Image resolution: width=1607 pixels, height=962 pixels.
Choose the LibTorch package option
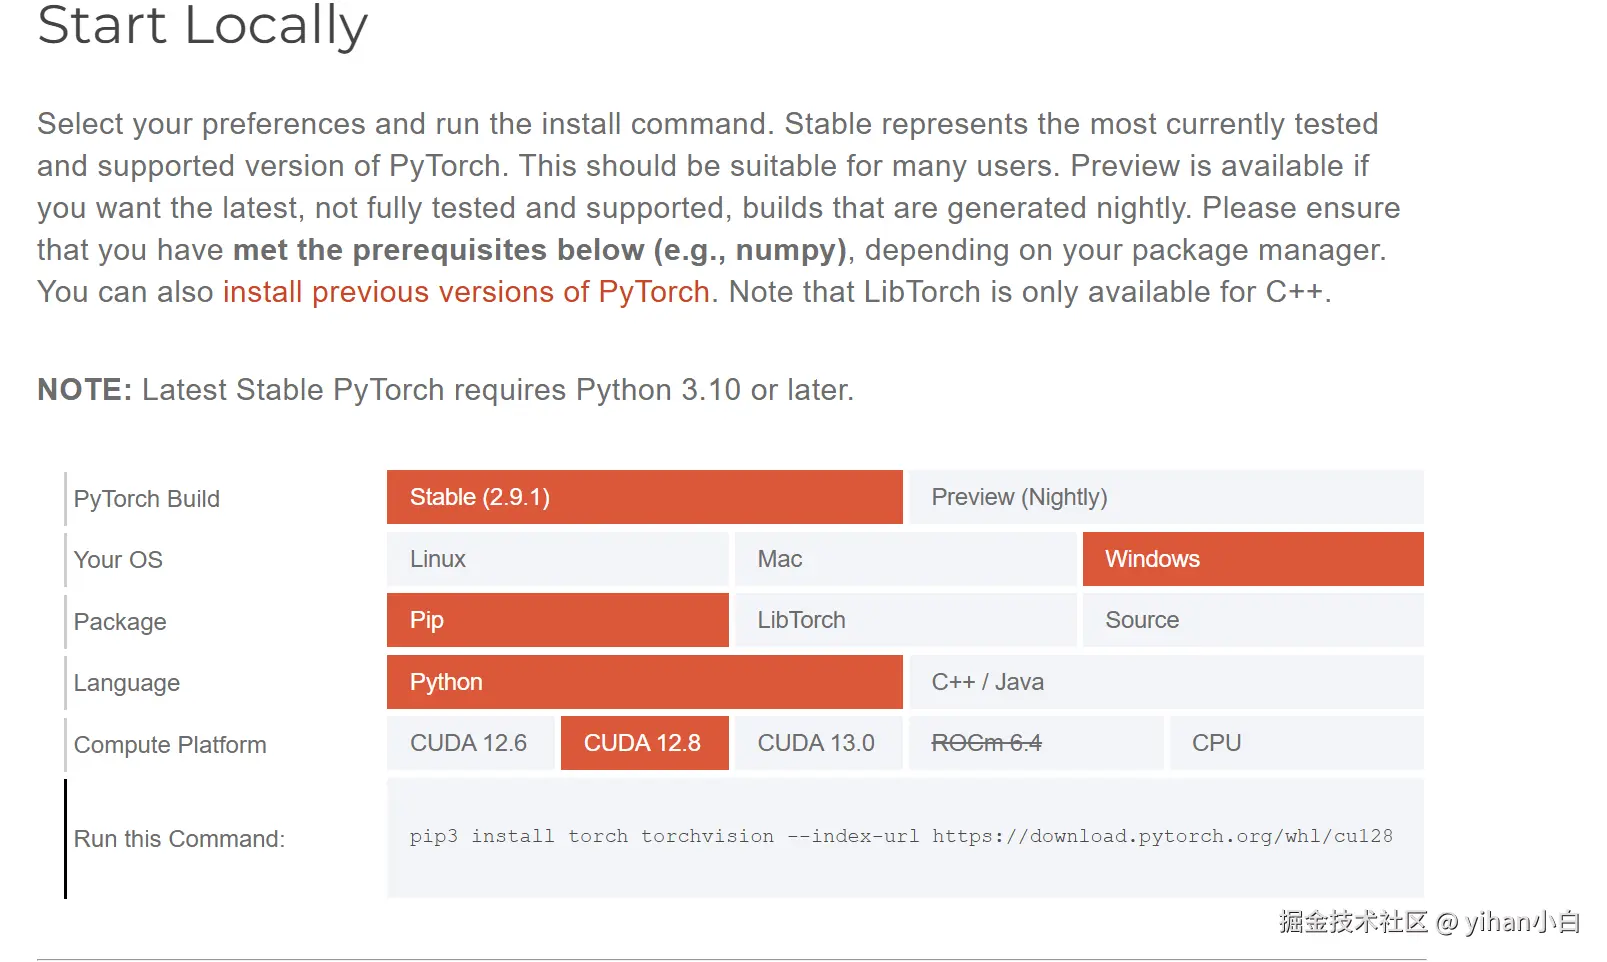(904, 620)
